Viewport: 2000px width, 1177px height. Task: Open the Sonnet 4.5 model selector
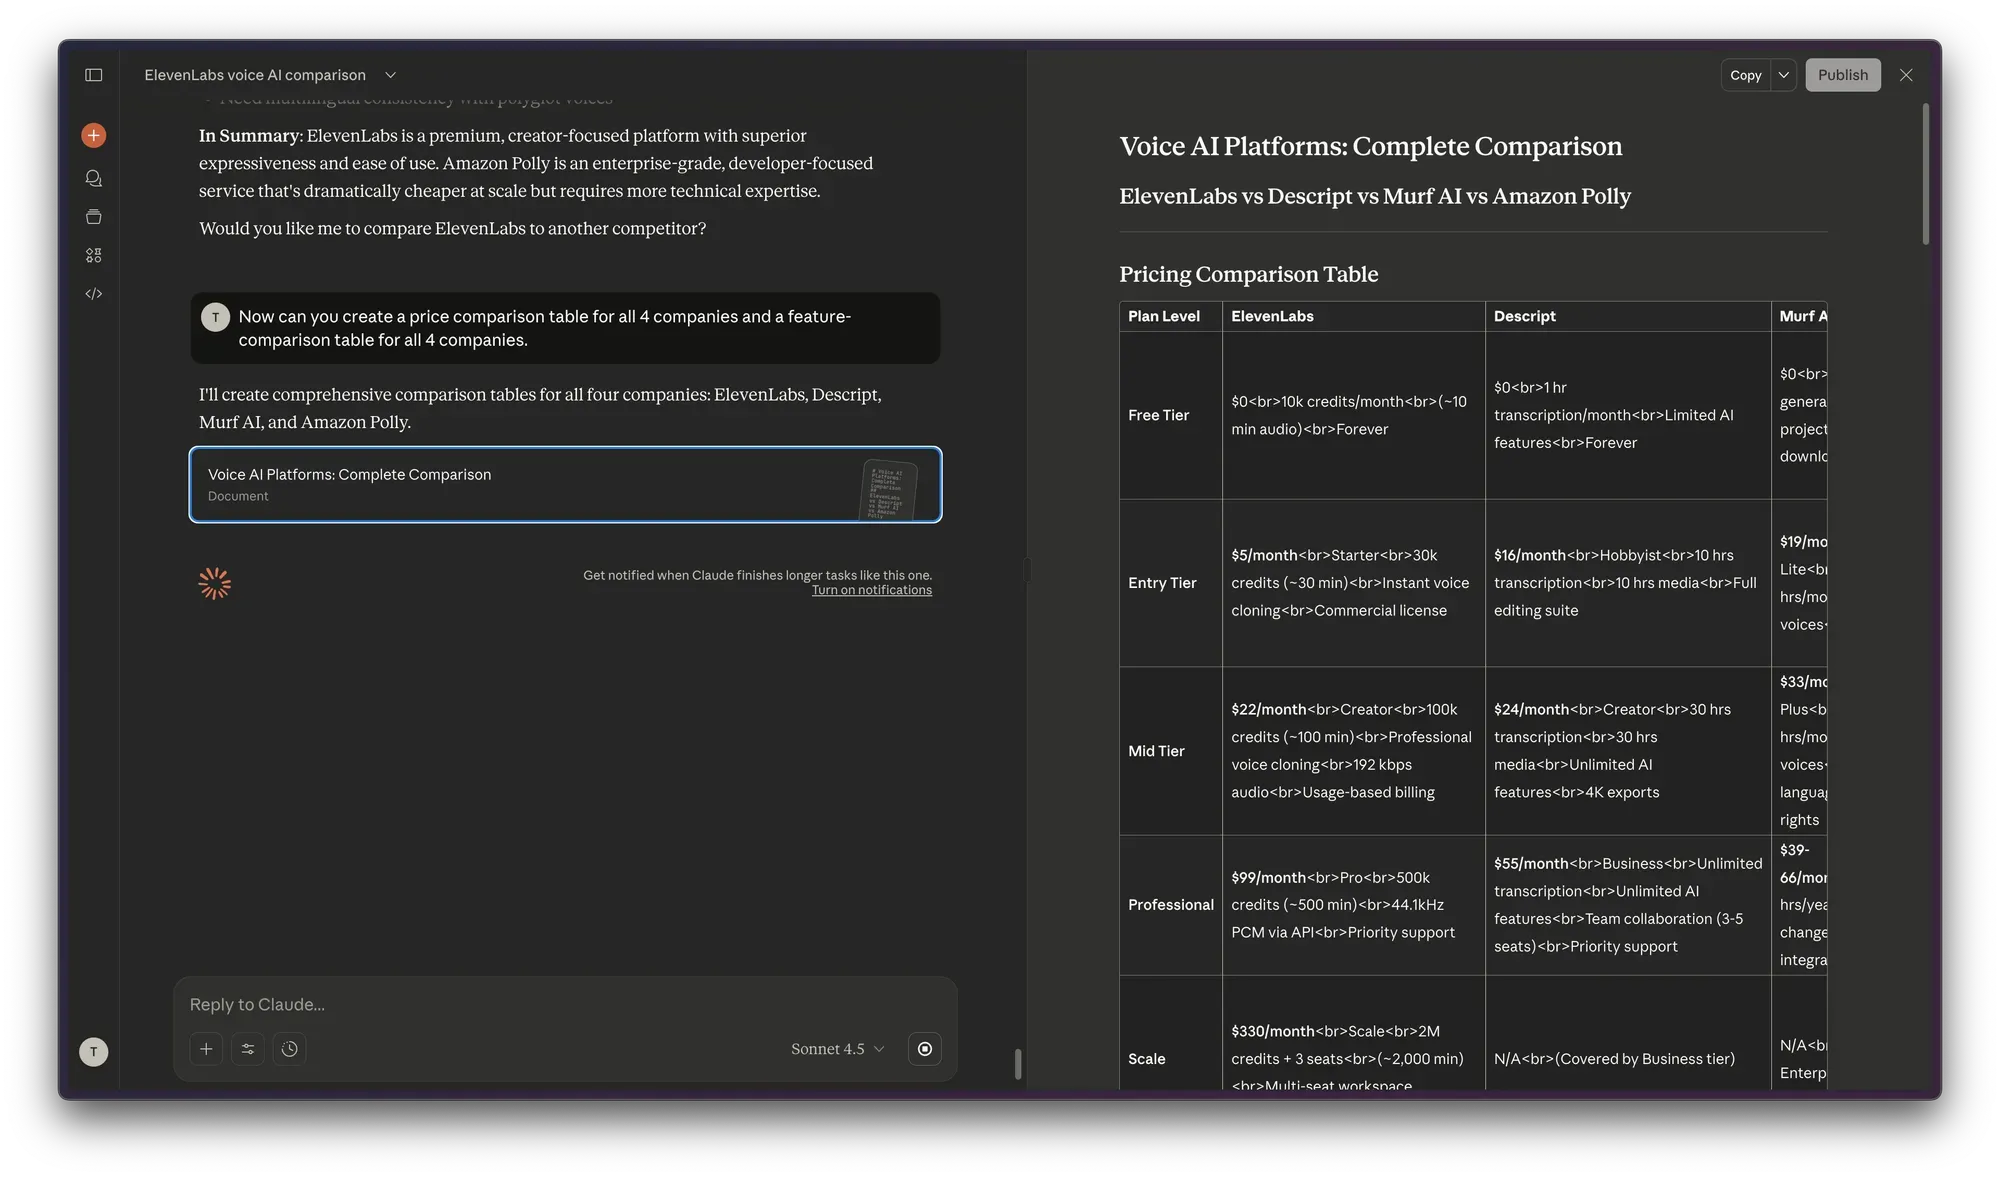pyautogui.click(x=836, y=1049)
